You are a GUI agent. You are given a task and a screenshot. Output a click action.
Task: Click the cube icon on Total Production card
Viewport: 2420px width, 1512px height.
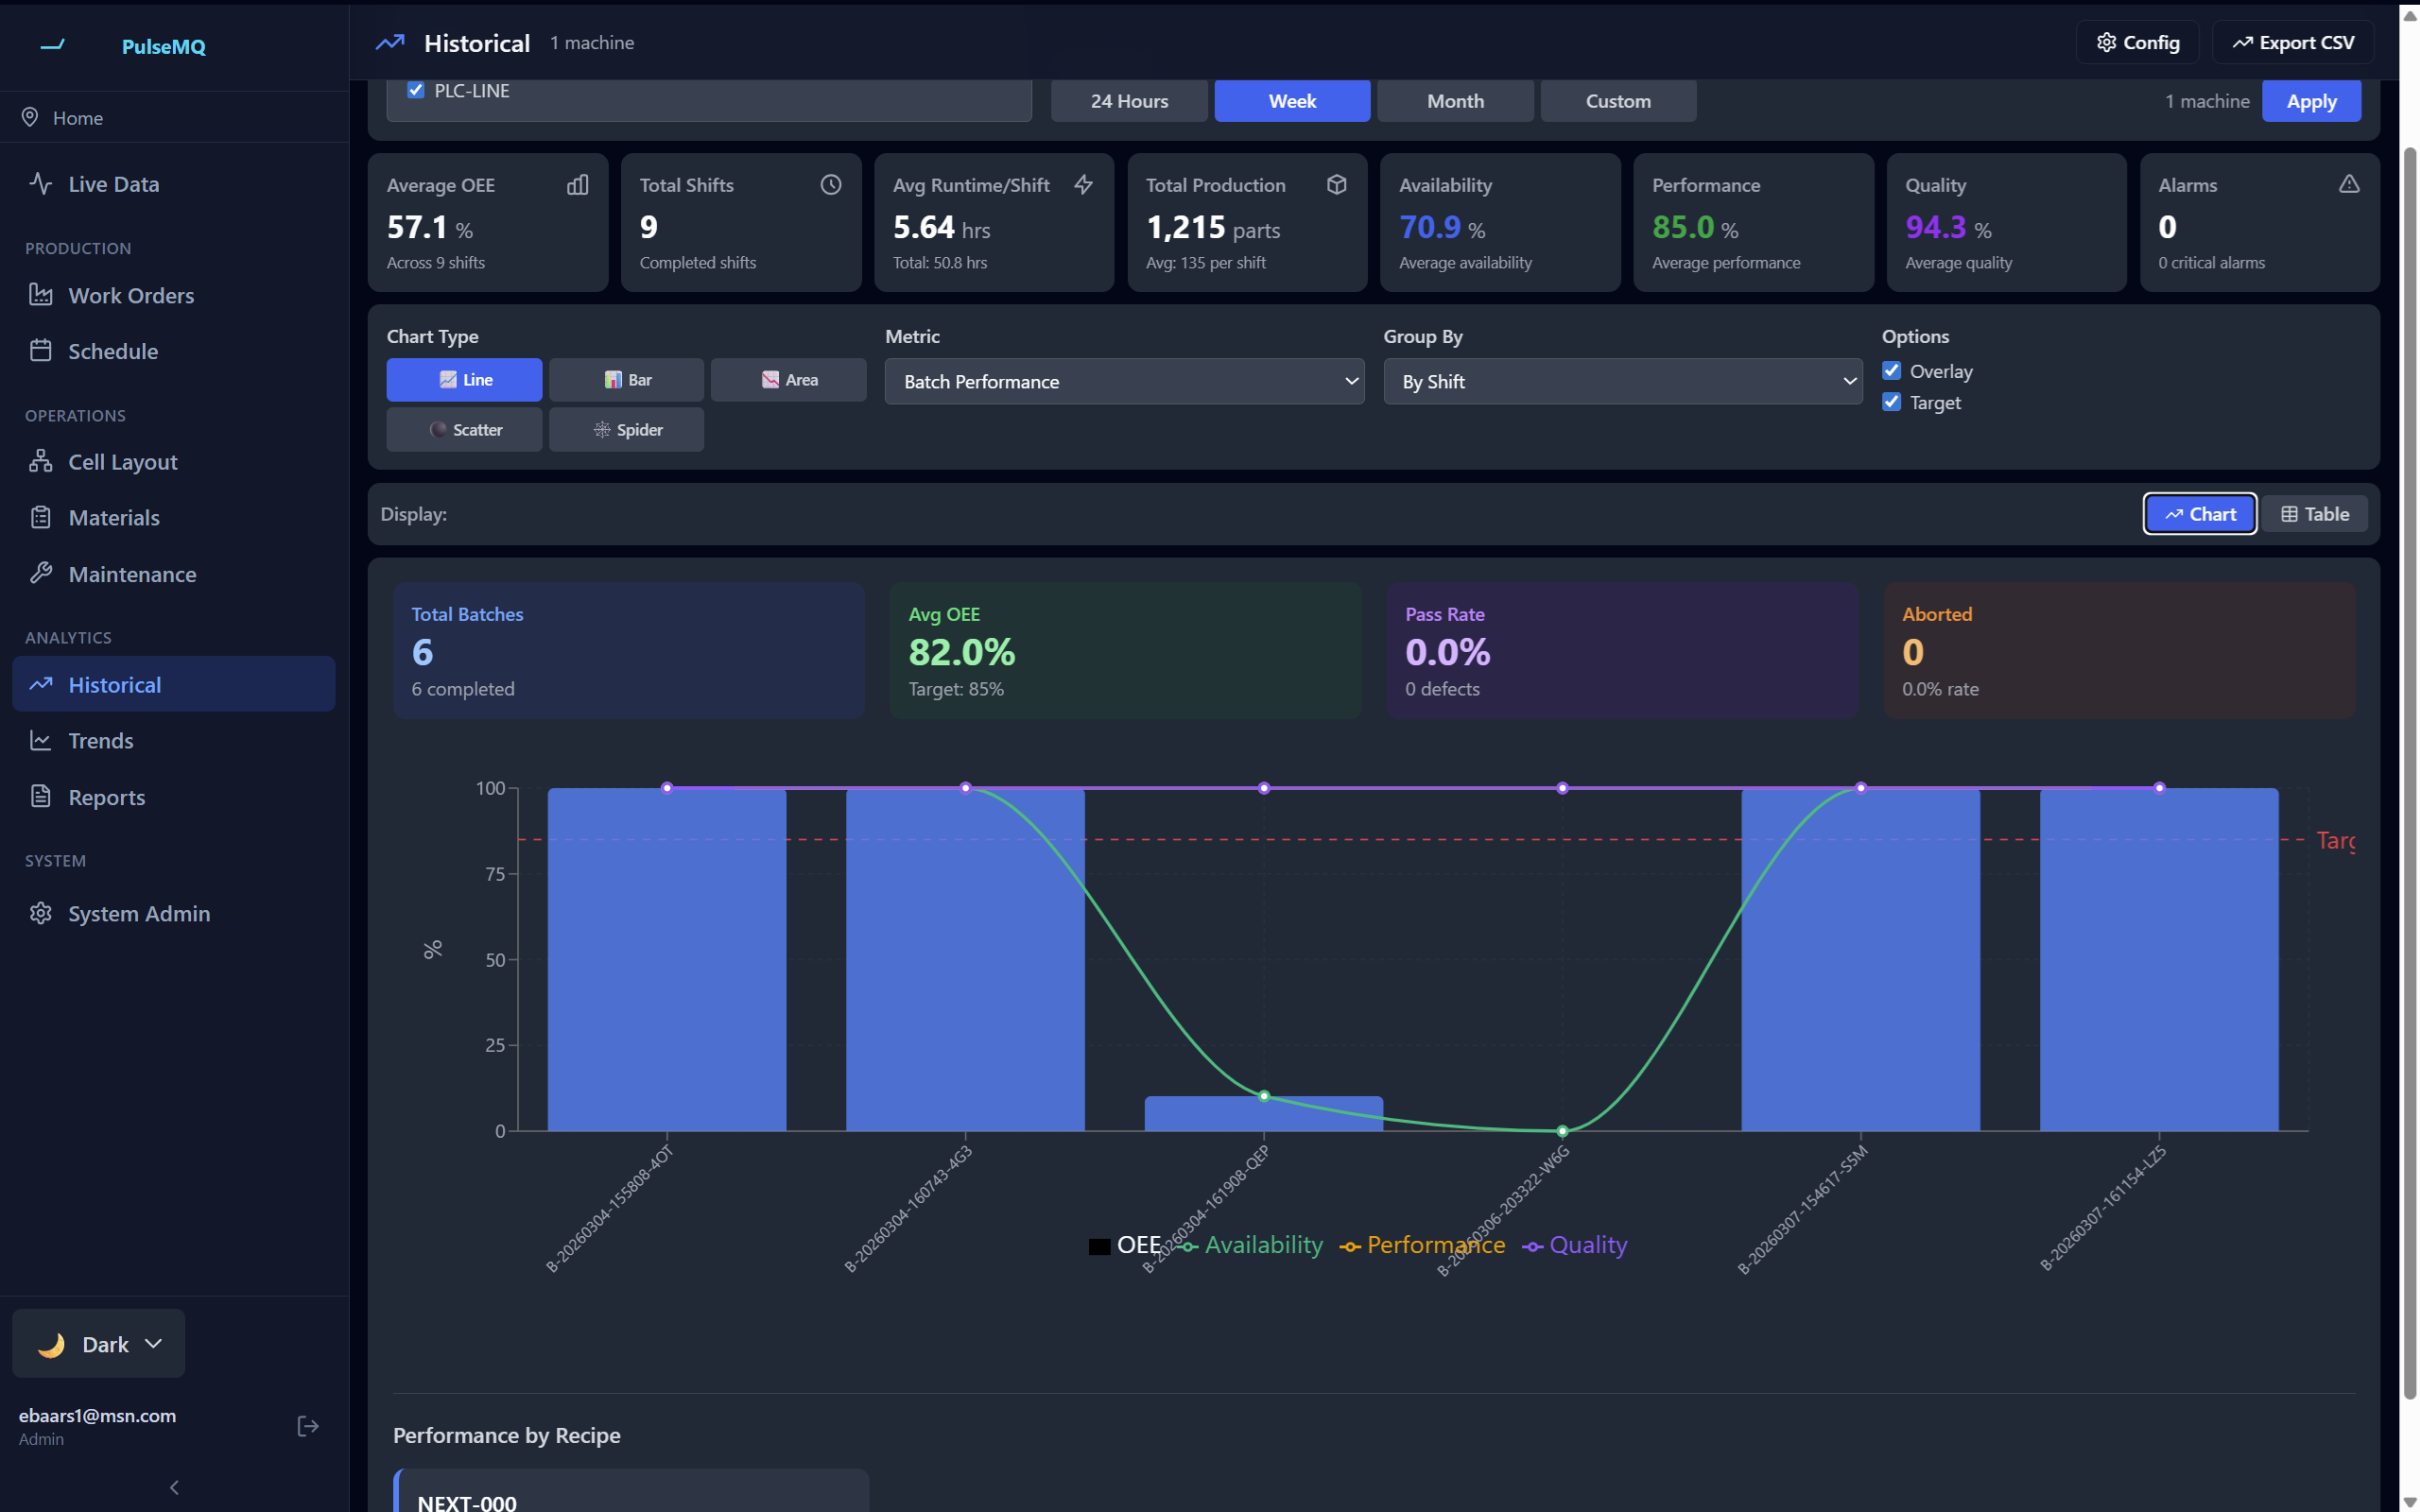1337,184
